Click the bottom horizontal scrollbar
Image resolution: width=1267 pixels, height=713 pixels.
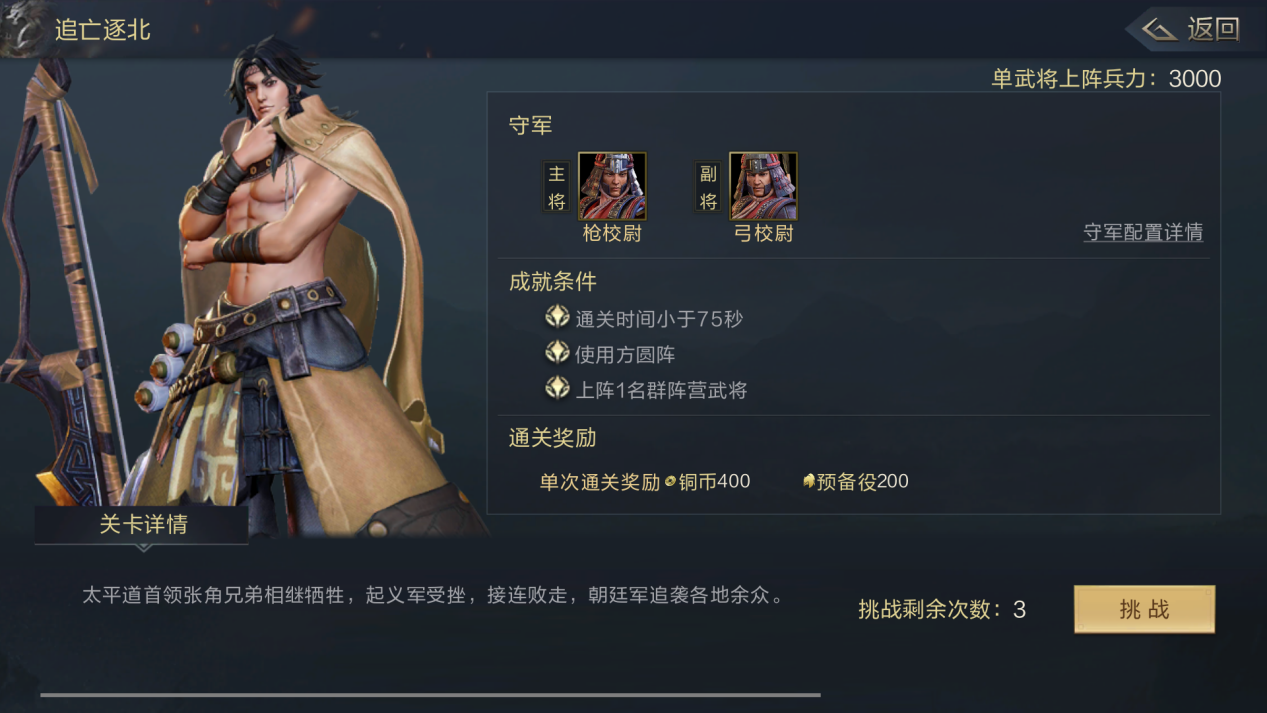(430, 694)
